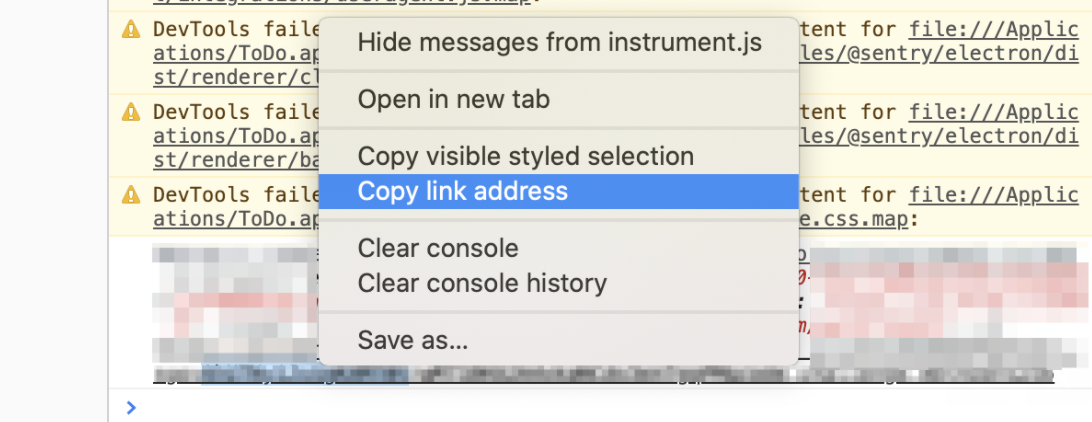Click warning icon beside the .css.map message
Viewport: 1092px width, 422px height.
coord(130,194)
